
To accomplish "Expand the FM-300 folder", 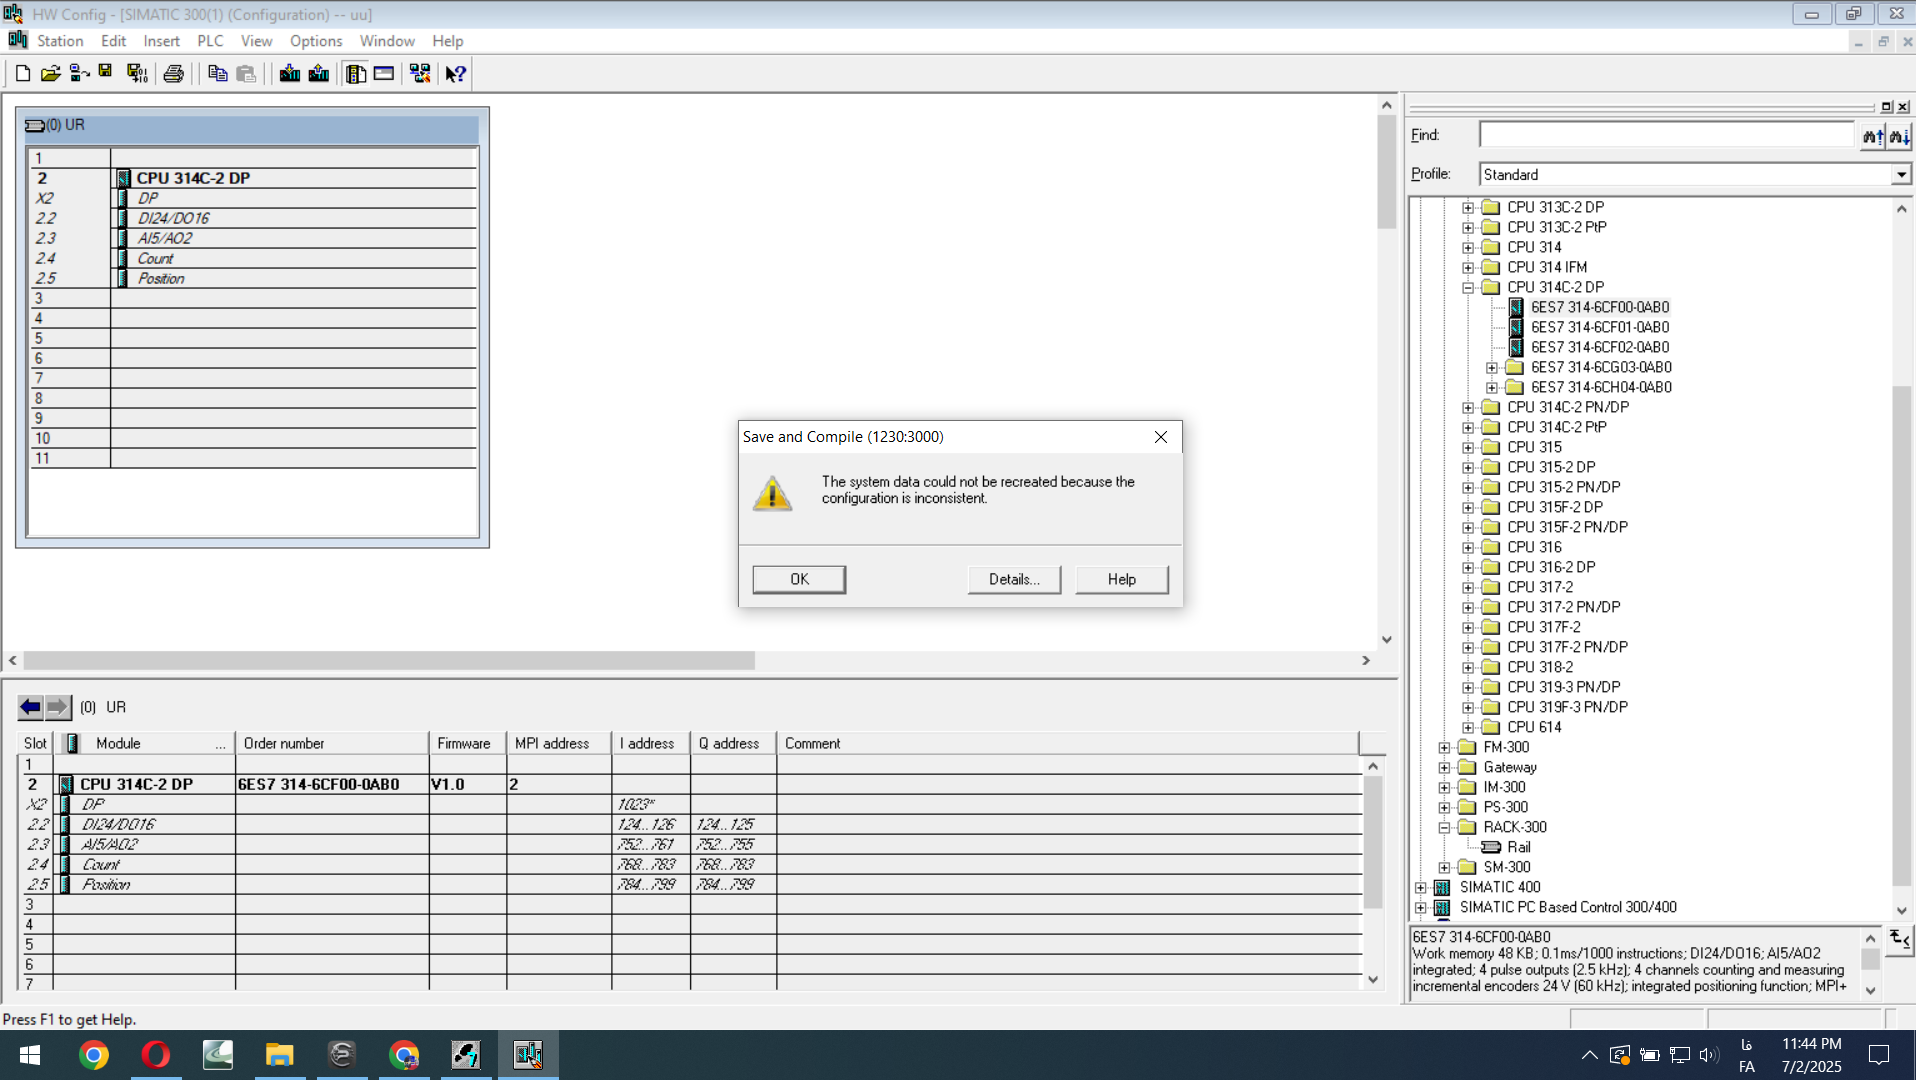I will coord(1444,748).
